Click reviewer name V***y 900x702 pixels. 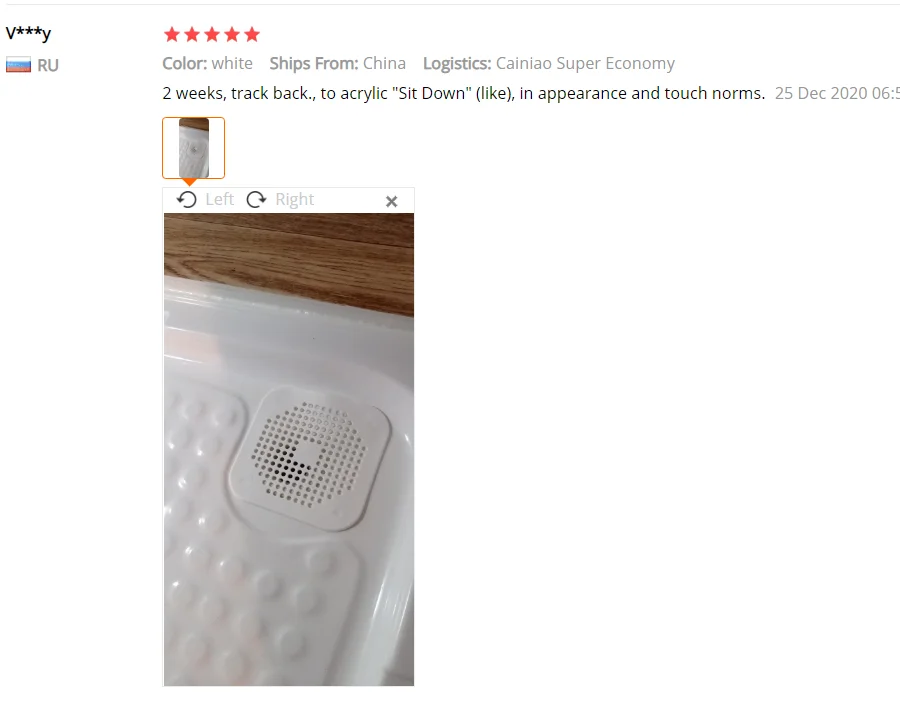[x=28, y=33]
